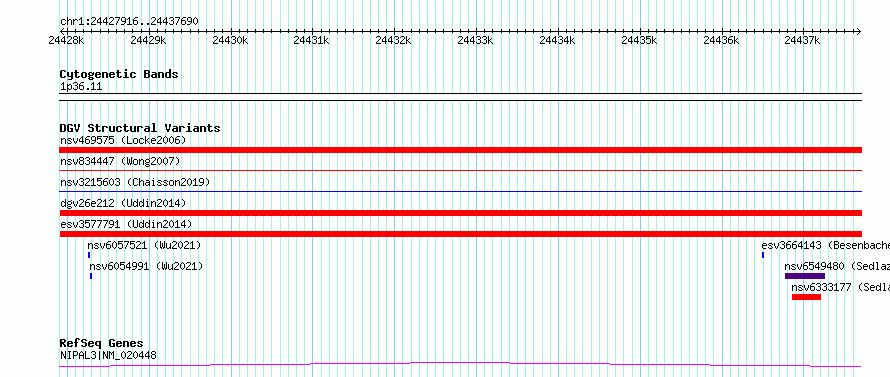Click the esv3577791 (Uddin2014) red bar

click(460, 234)
